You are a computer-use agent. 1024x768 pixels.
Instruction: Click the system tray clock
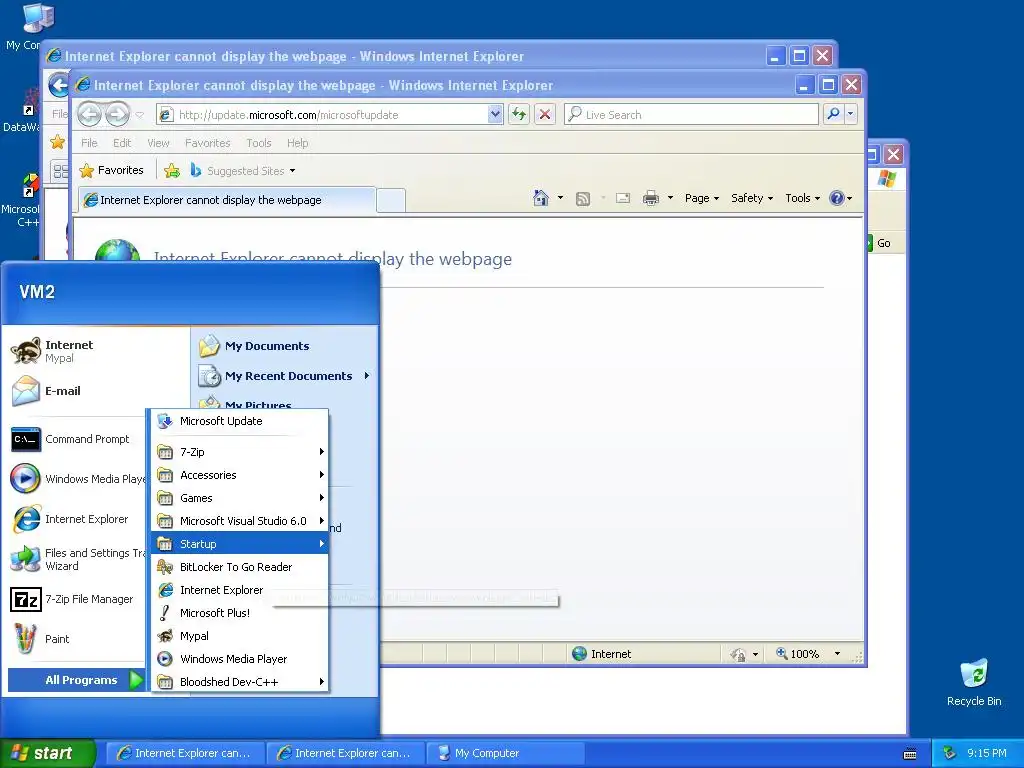(x=986, y=753)
